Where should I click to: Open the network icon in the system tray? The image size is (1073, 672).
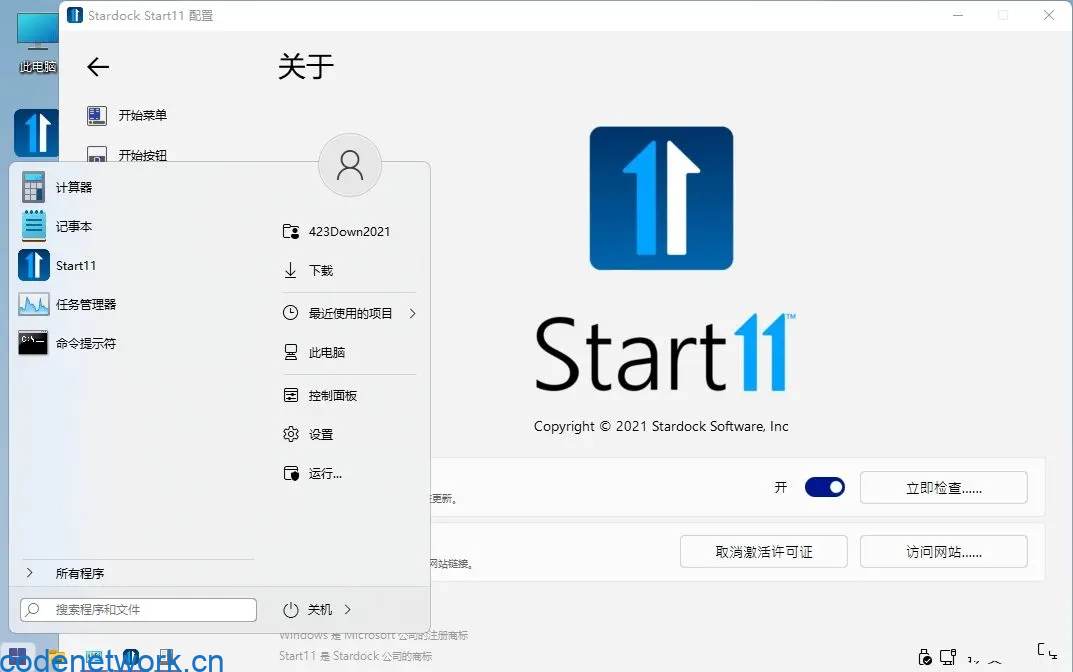pyautogui.click(x=947, y=656)
